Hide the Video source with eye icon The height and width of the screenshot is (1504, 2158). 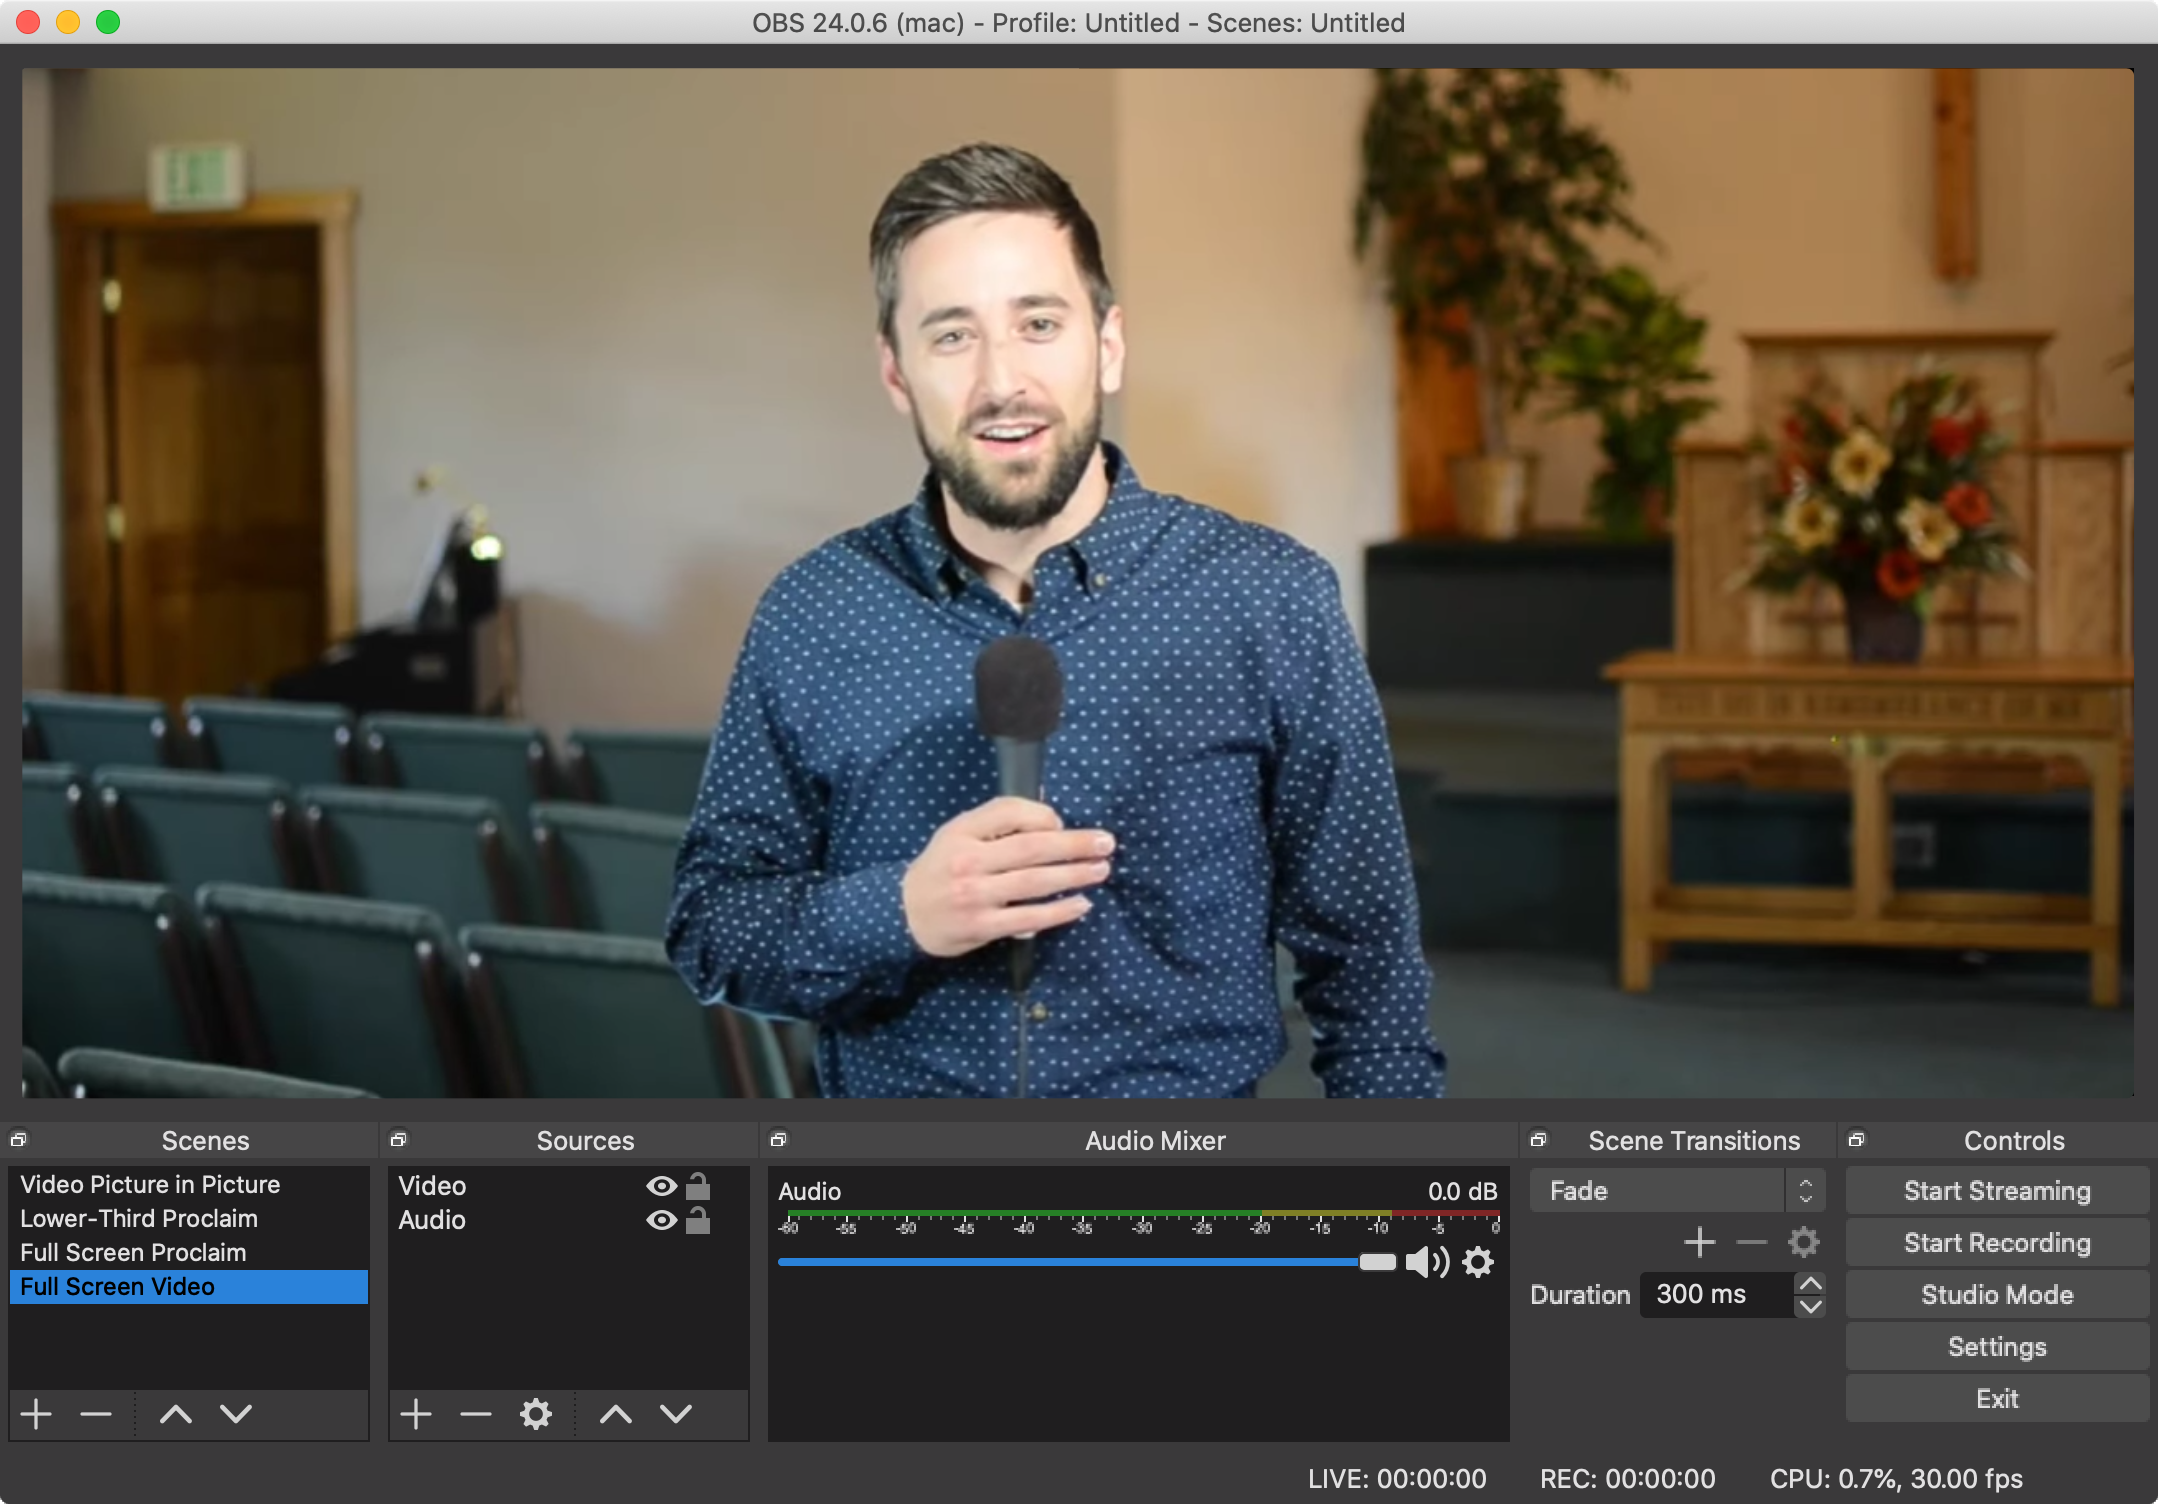pos(661,1186)
